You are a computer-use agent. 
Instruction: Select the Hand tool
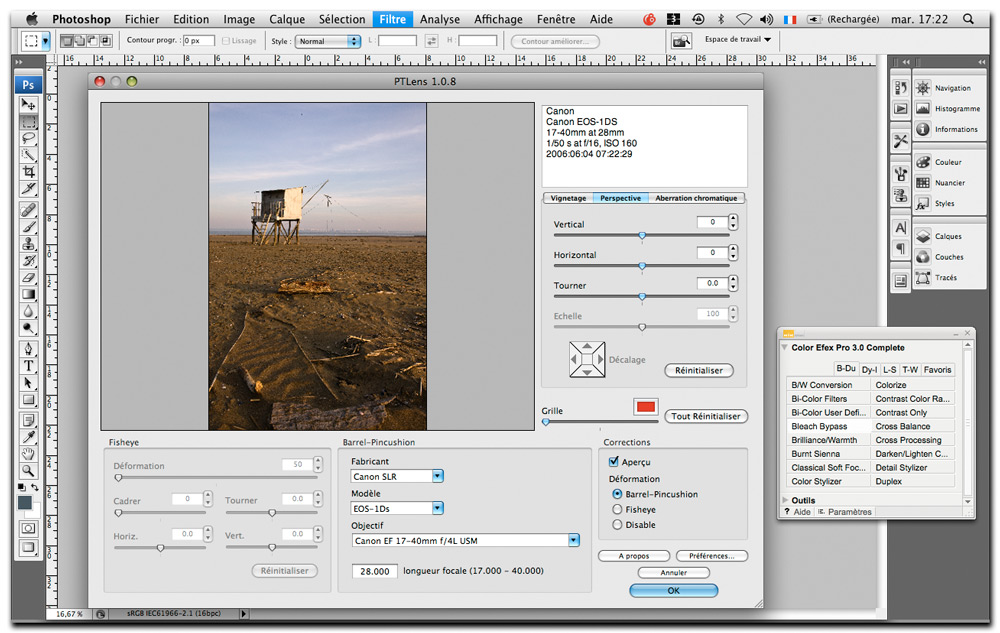pyautogui.click(x=29, y=454)
